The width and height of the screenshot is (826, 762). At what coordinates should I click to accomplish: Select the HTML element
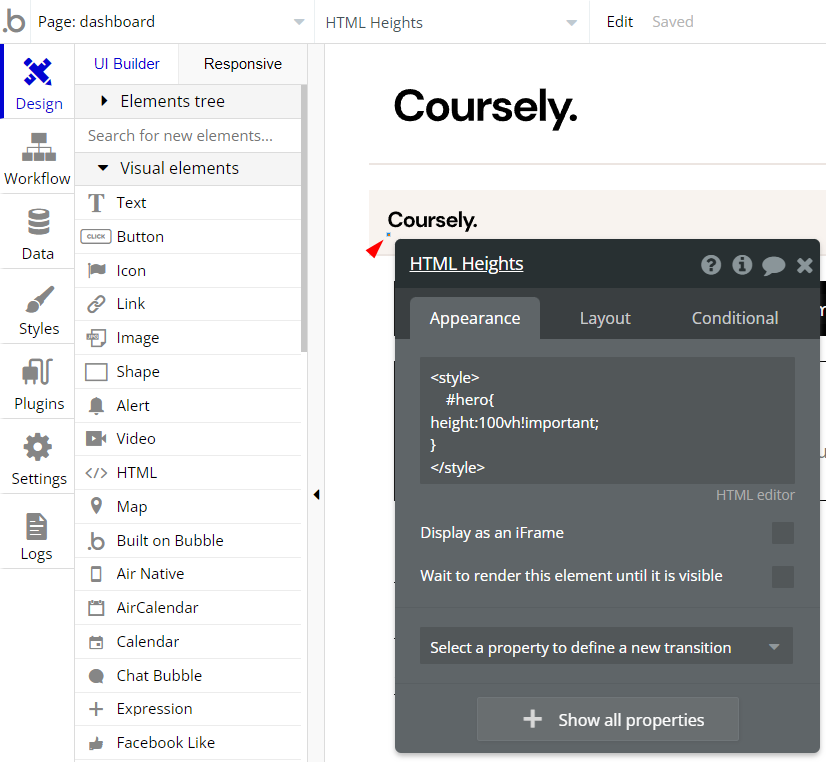[188, 473]
